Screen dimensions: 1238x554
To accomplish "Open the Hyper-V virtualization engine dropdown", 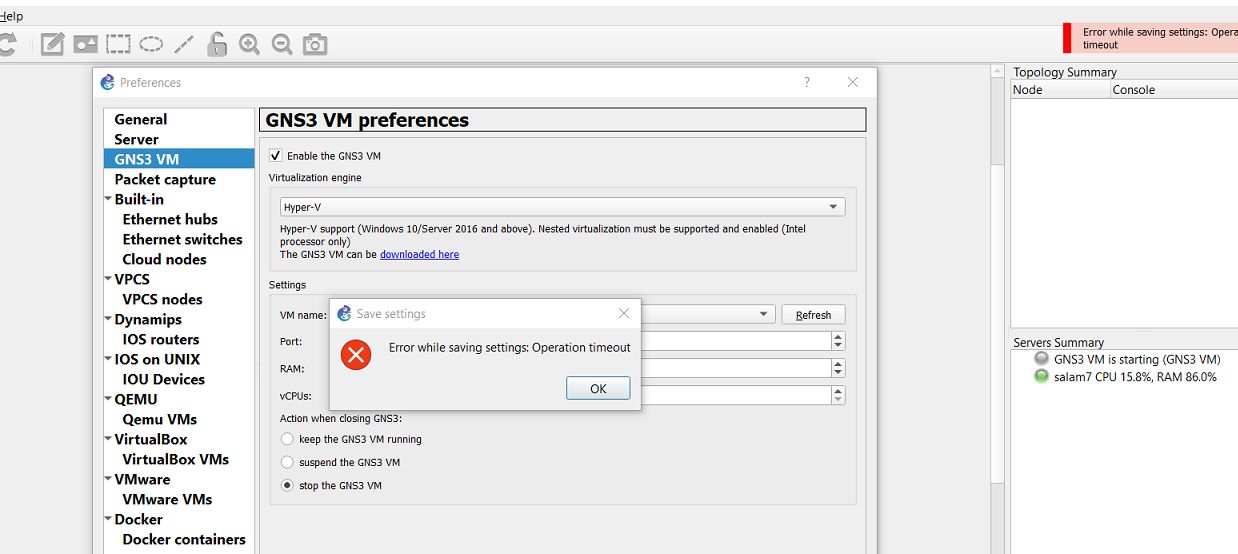I will (x=562, y=207).
